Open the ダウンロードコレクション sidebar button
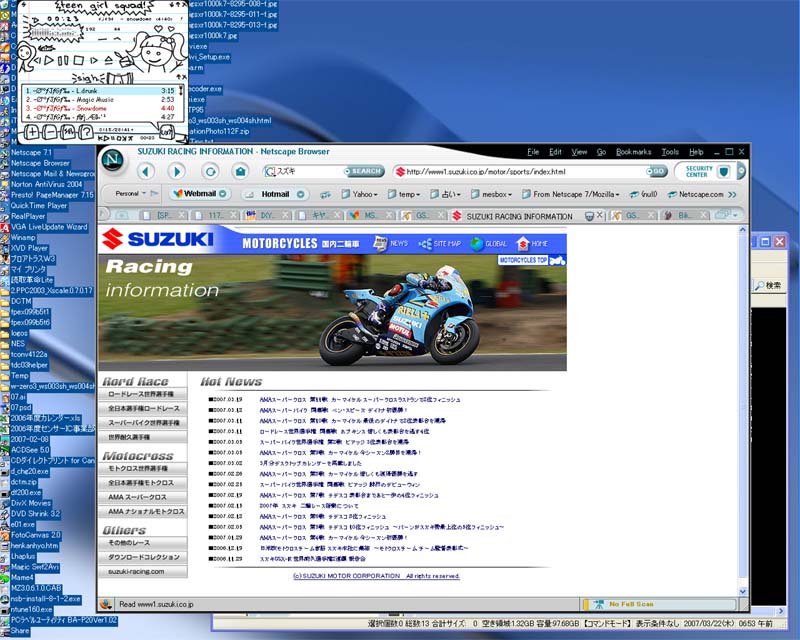Image resolution: width=800 pixels, height=640 pixels. coord(142,557)
